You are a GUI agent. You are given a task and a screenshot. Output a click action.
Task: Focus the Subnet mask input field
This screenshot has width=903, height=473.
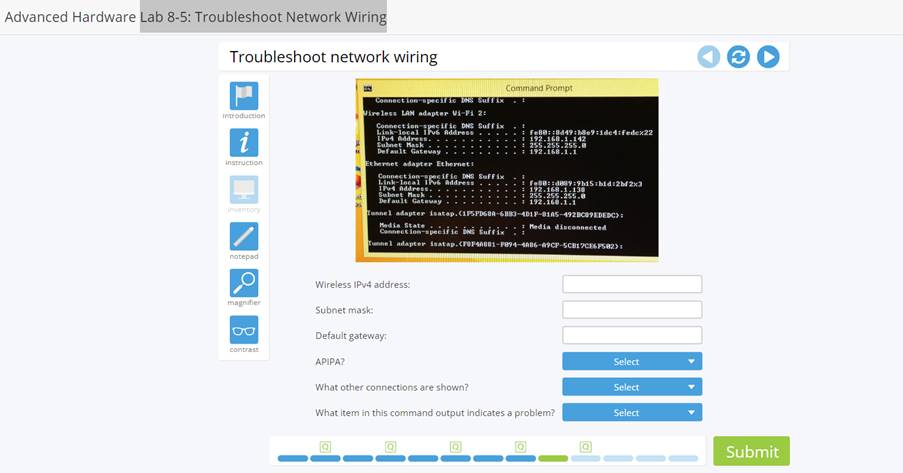pos(632,309)
